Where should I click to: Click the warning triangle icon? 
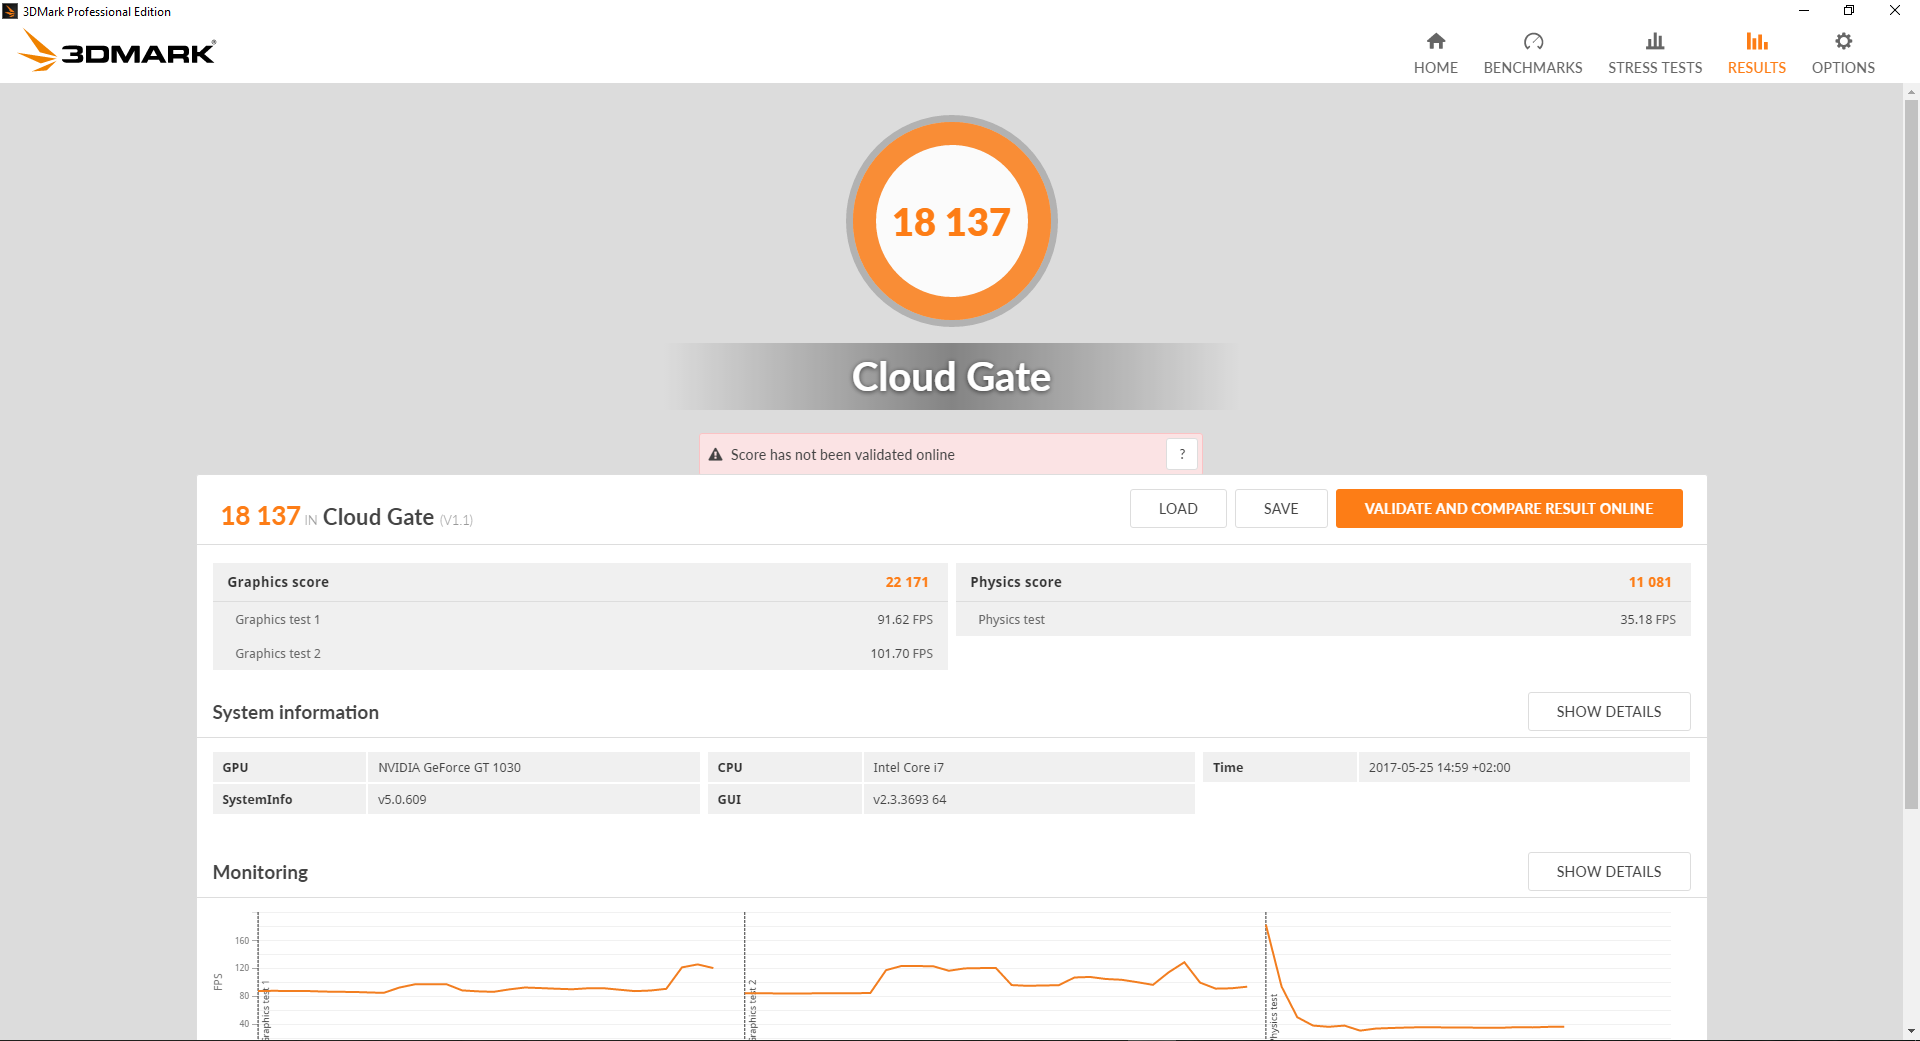click(x=715, y=455)
